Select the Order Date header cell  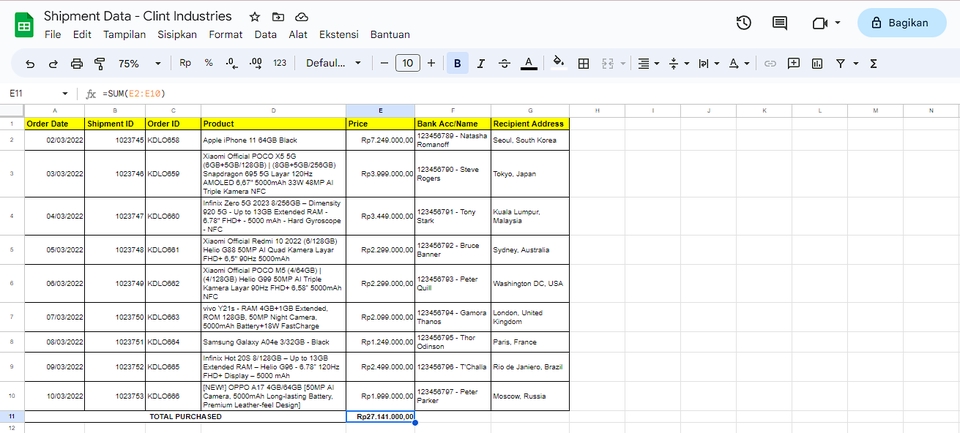(x=54, y=124)
